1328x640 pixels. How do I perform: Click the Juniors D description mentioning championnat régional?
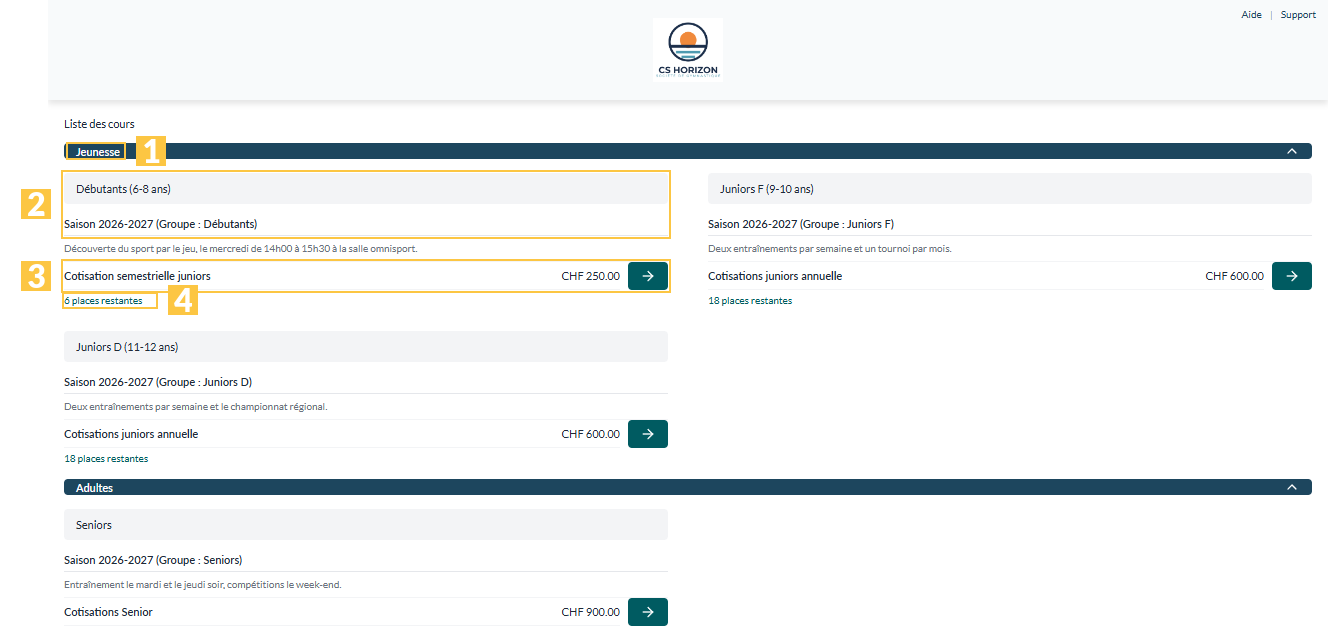[196, 407]
